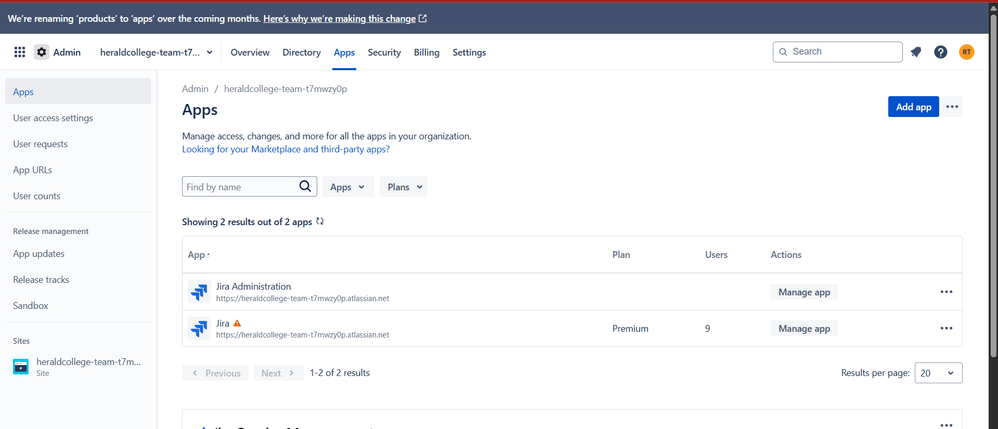998x429 pixels.
Task: Focus the top Search field
Action: 838,52
